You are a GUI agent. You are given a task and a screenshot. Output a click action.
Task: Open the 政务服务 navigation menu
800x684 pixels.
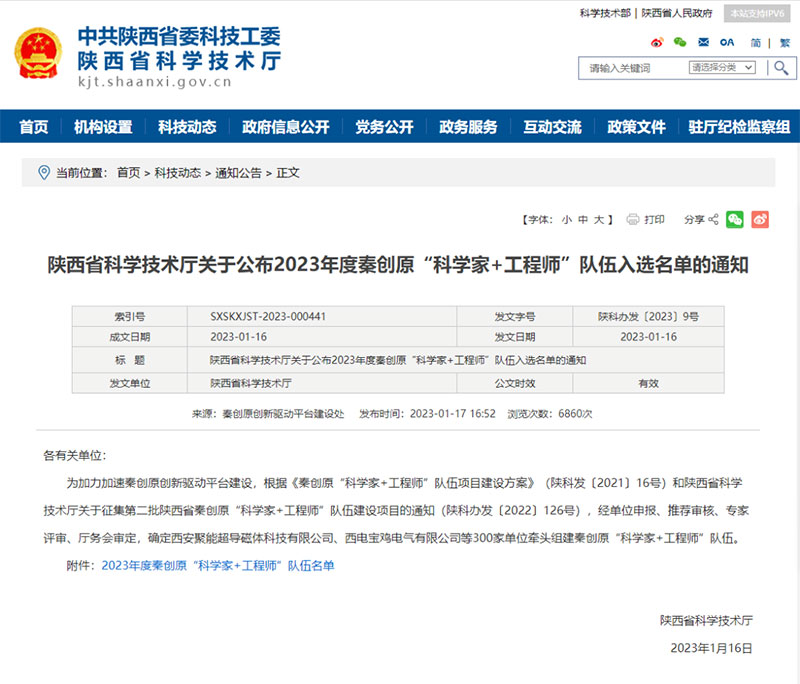(468, 127)
